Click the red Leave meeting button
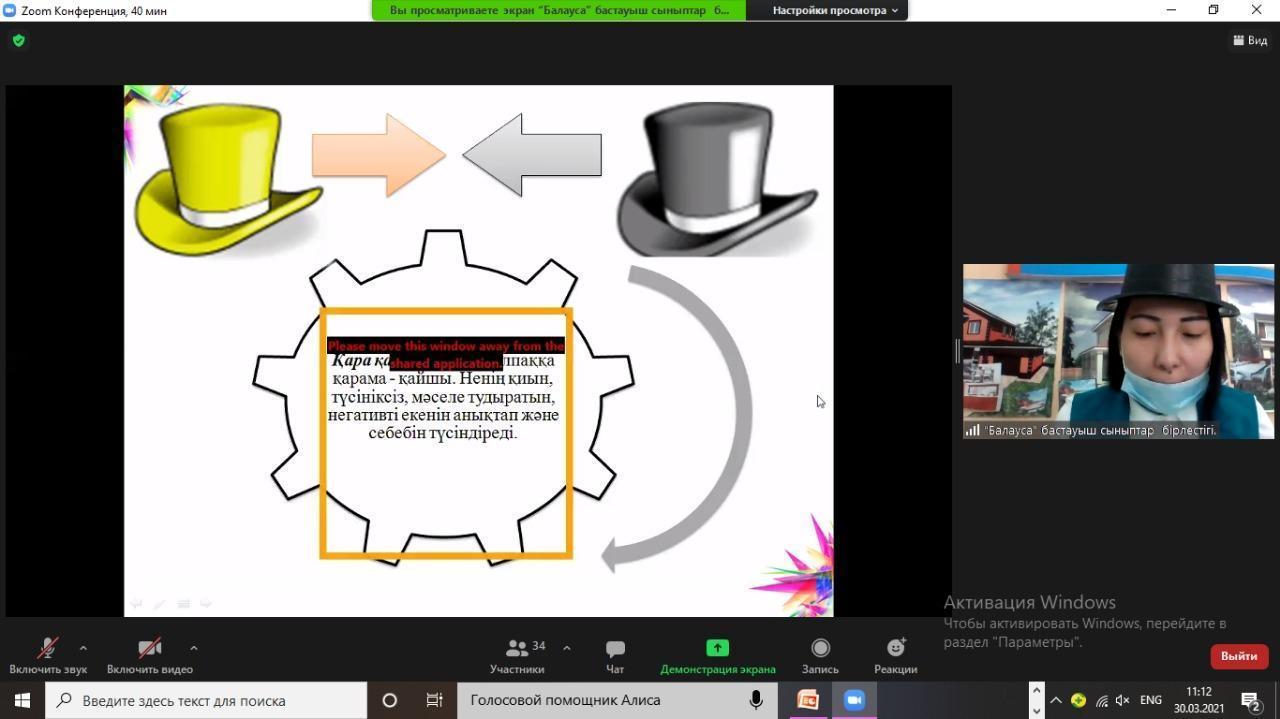The image size is (1280, 719). [x=1238, y=656]
